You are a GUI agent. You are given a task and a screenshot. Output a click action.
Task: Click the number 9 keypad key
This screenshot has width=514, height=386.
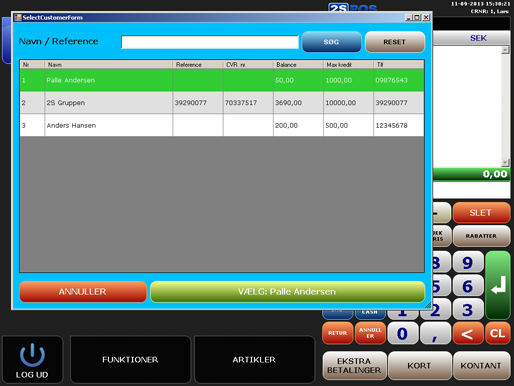point(468,262)
